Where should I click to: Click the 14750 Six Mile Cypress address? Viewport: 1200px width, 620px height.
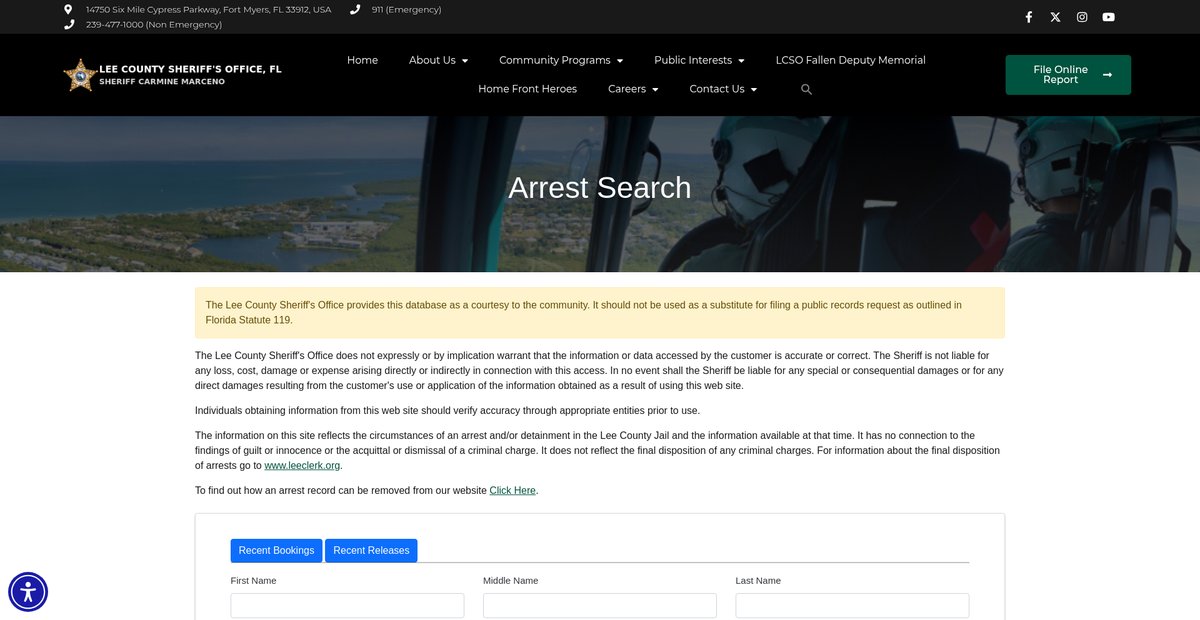coord(208,9)
